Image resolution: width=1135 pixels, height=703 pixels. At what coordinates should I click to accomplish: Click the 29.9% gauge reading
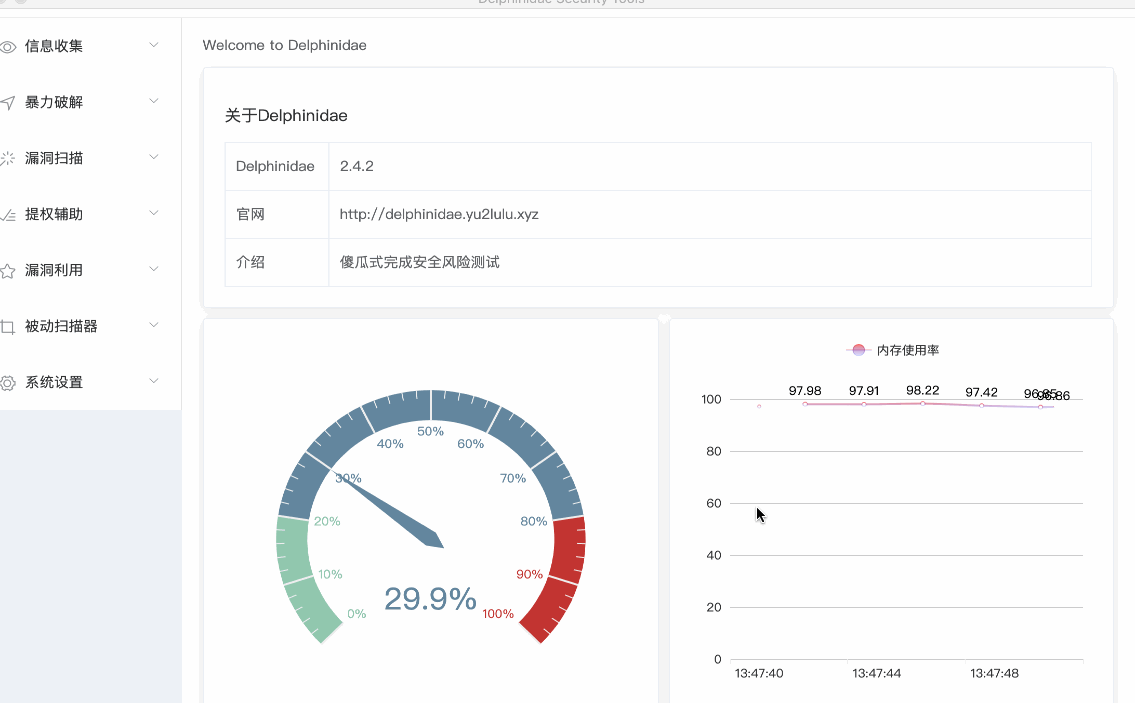(x=430, y=599)
